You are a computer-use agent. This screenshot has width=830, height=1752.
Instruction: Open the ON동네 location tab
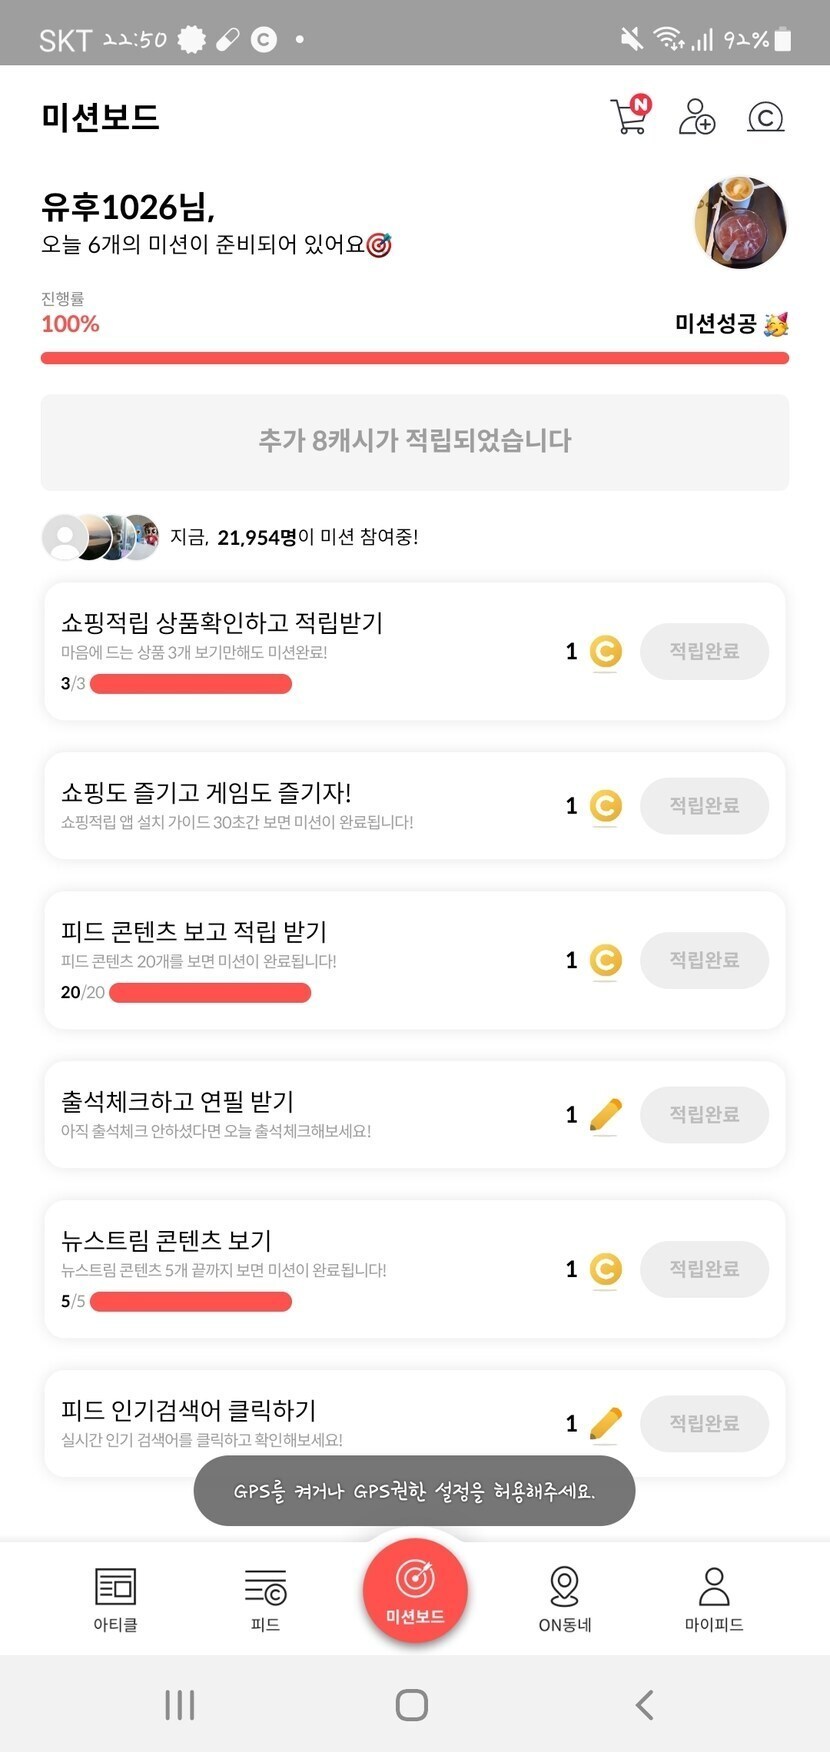[x=565, y=1598]
